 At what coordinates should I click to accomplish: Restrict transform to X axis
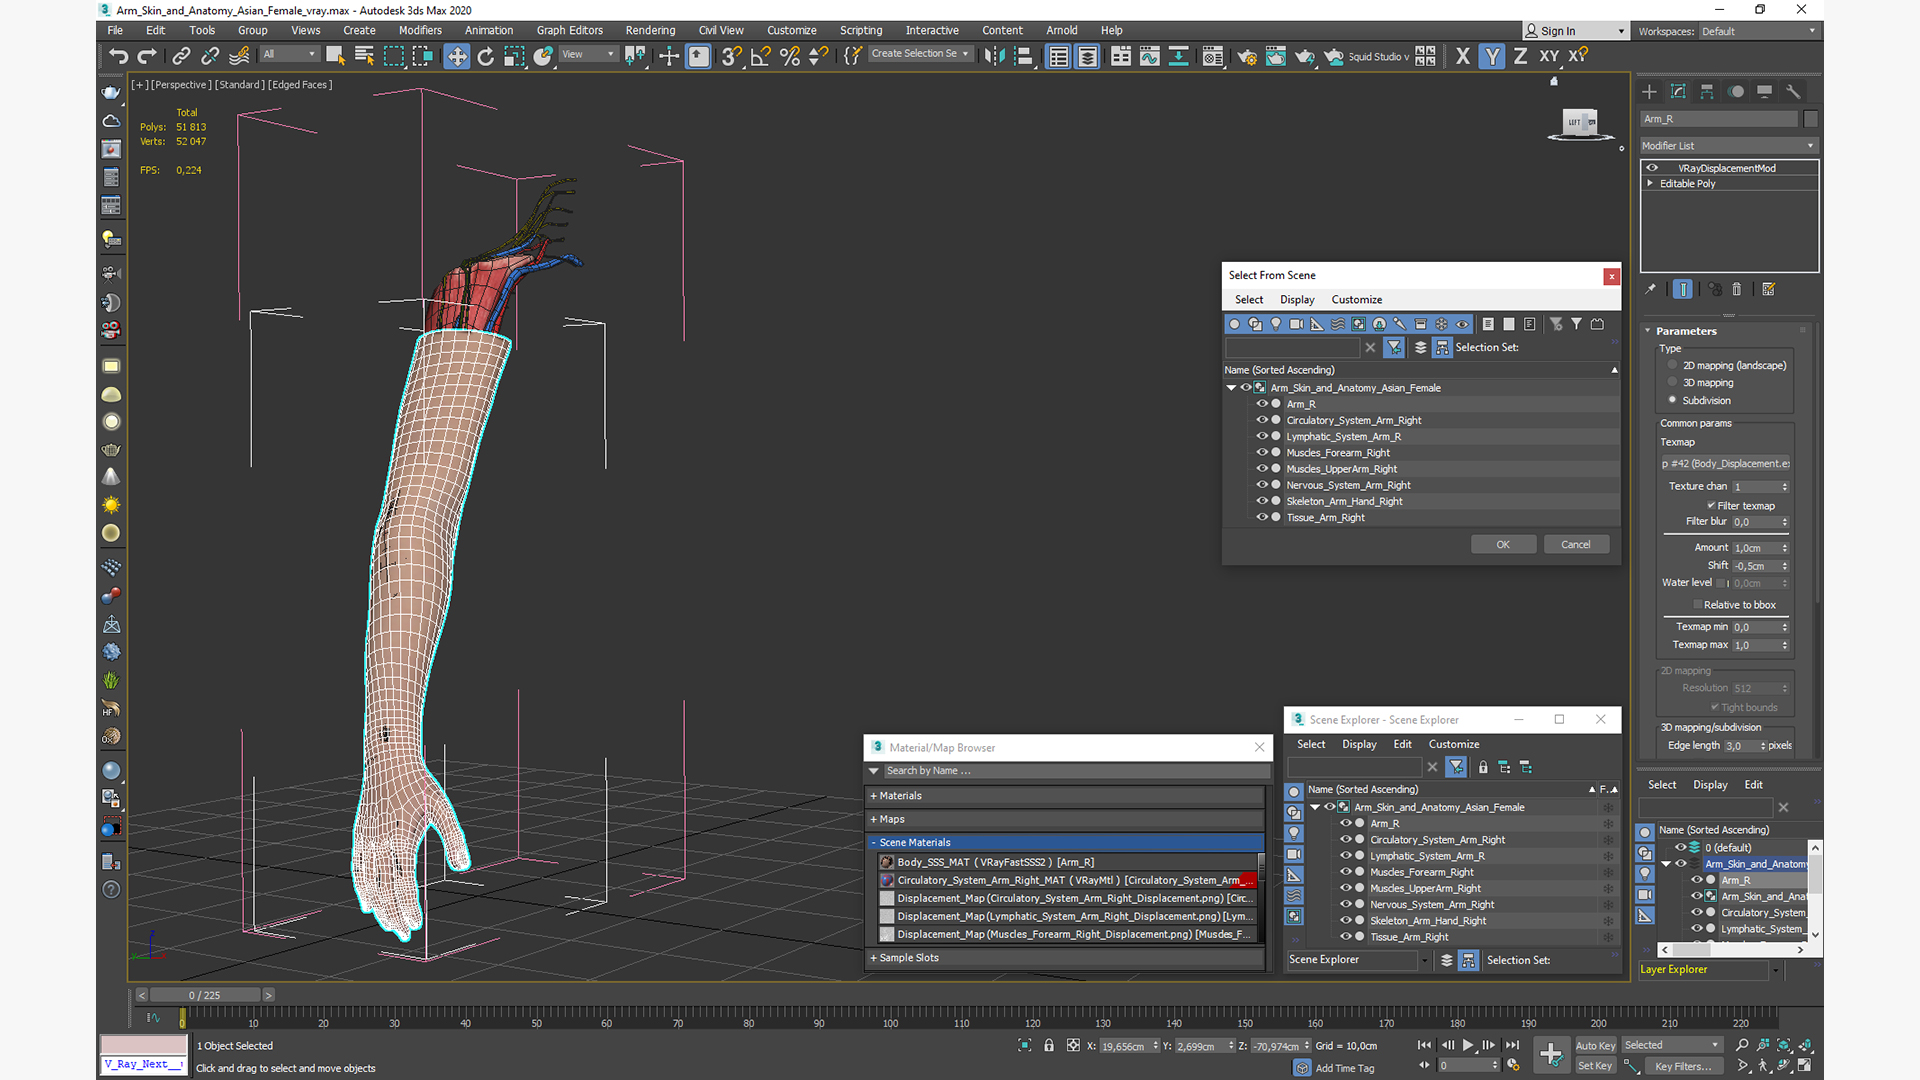(1462, 56)
